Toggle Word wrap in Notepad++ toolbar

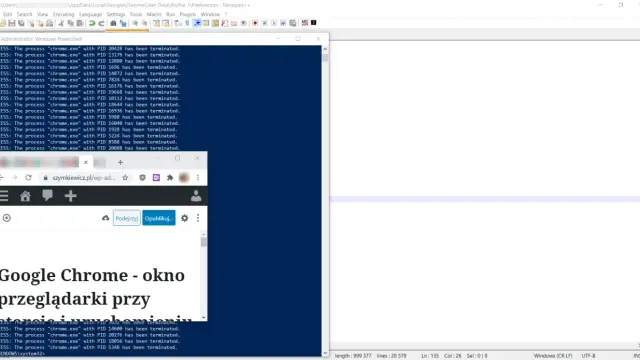pos(178,23)
